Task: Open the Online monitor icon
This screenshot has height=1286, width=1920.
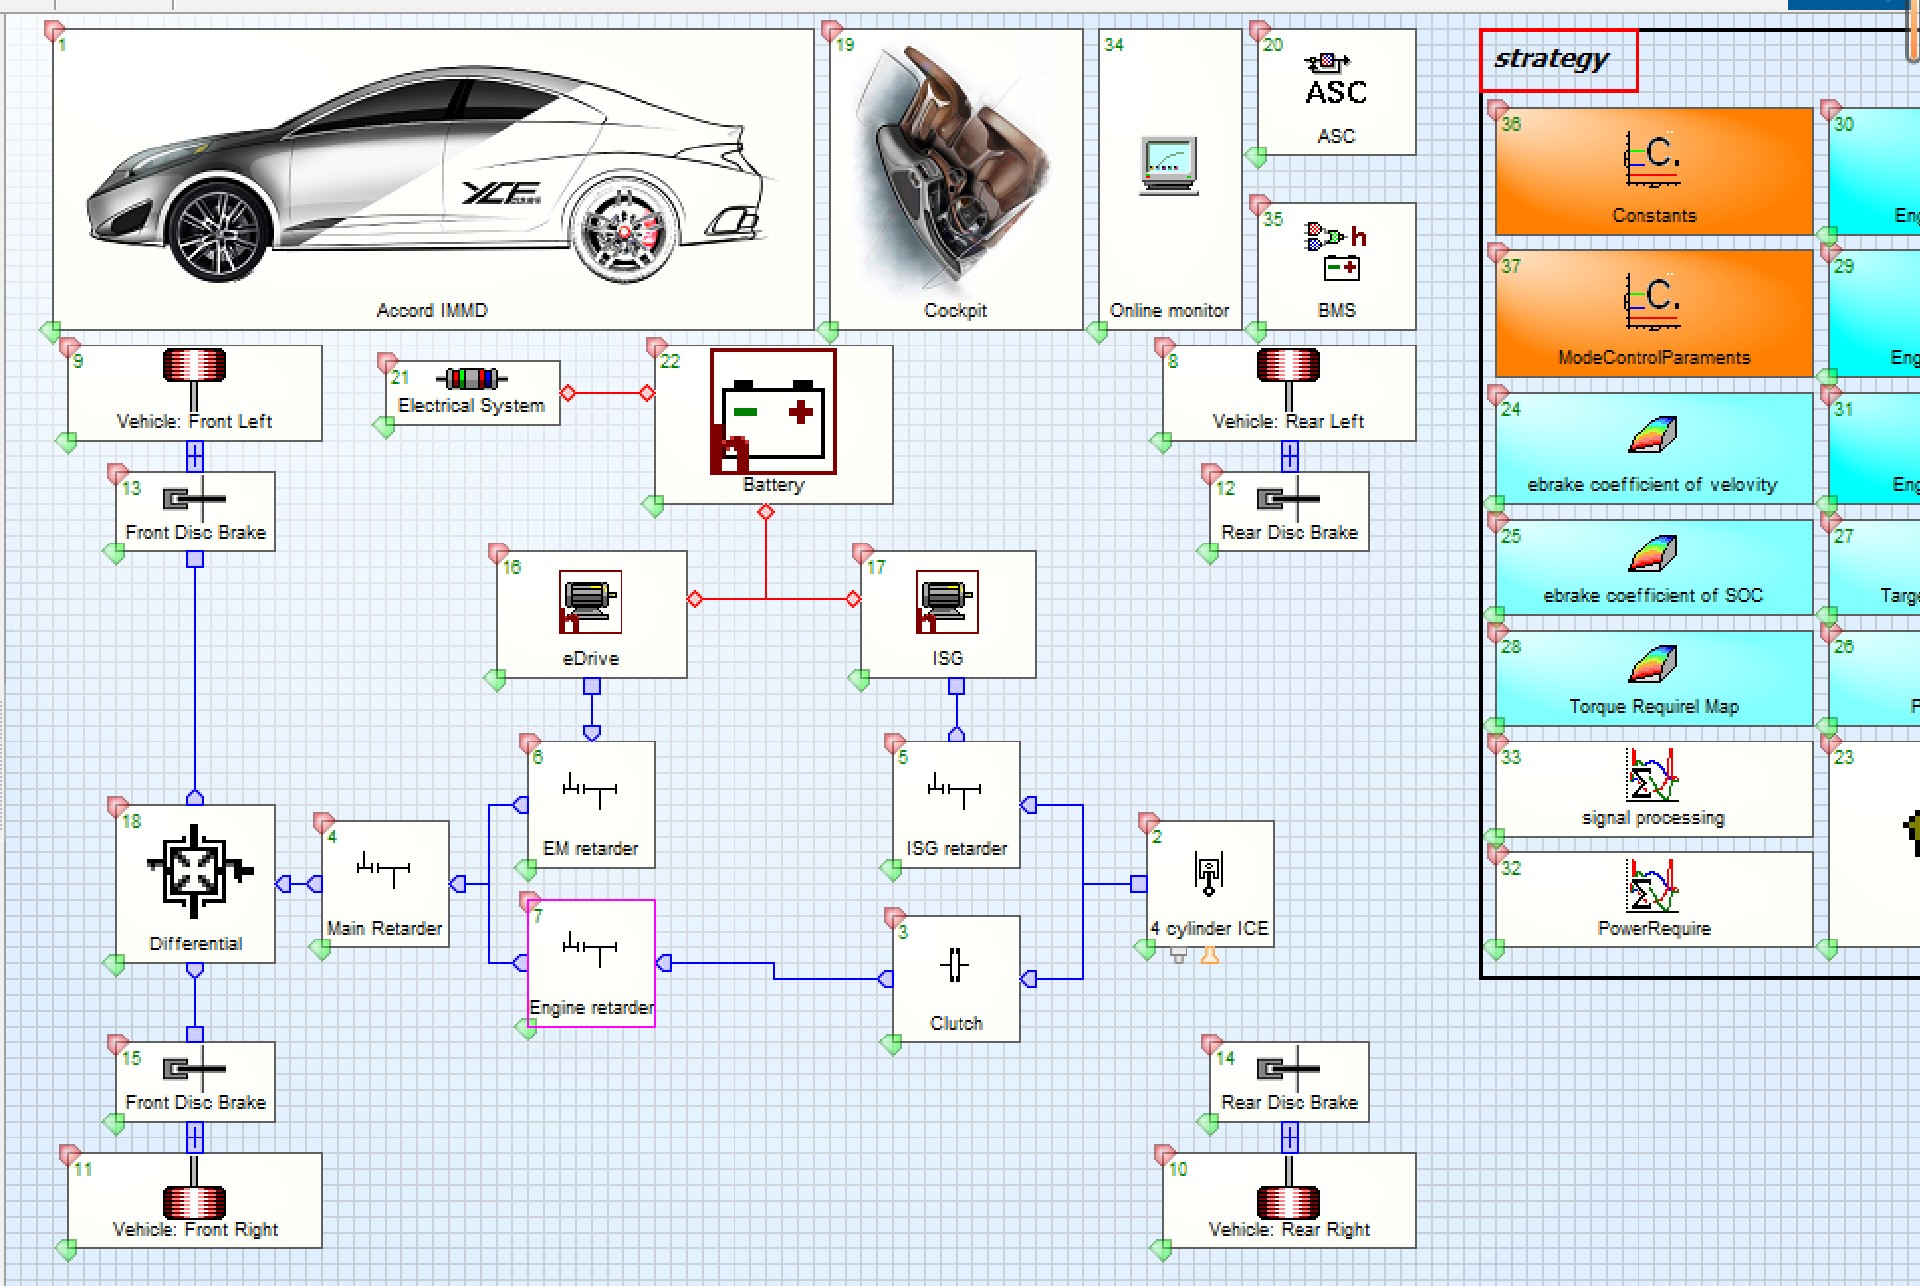Action: 1169,165
